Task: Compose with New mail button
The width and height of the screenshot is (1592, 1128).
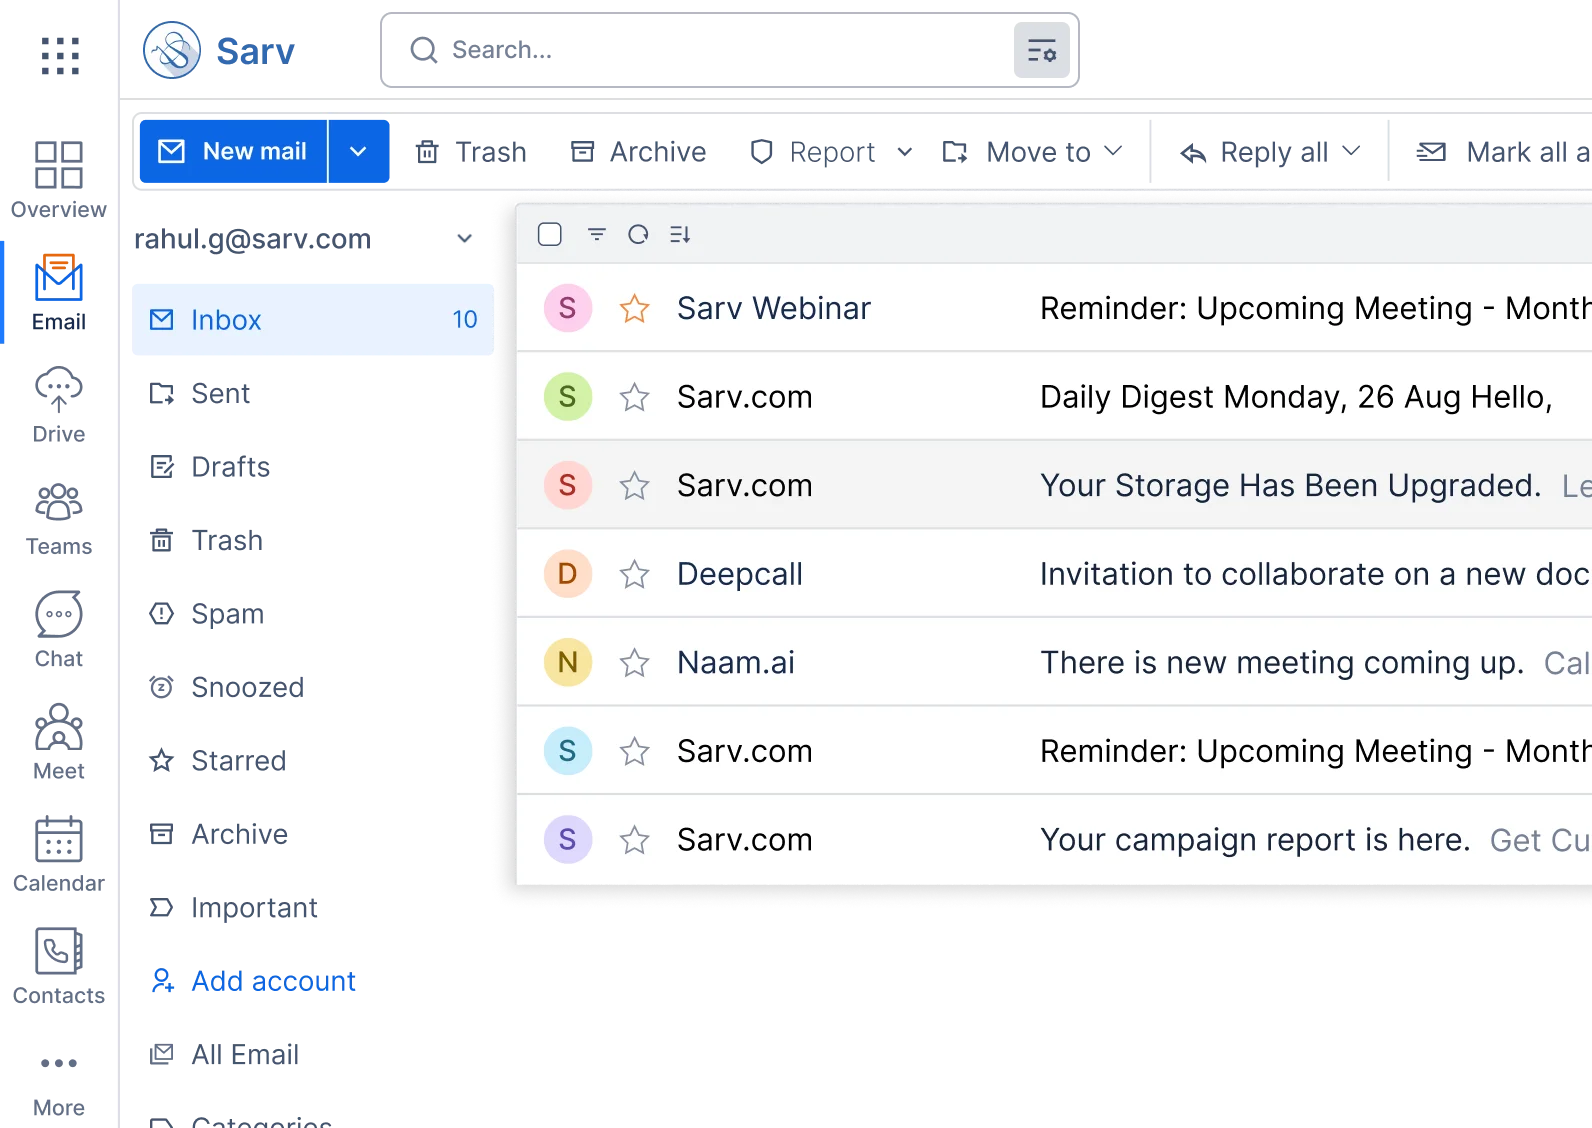Action: (x=234, y=151)
